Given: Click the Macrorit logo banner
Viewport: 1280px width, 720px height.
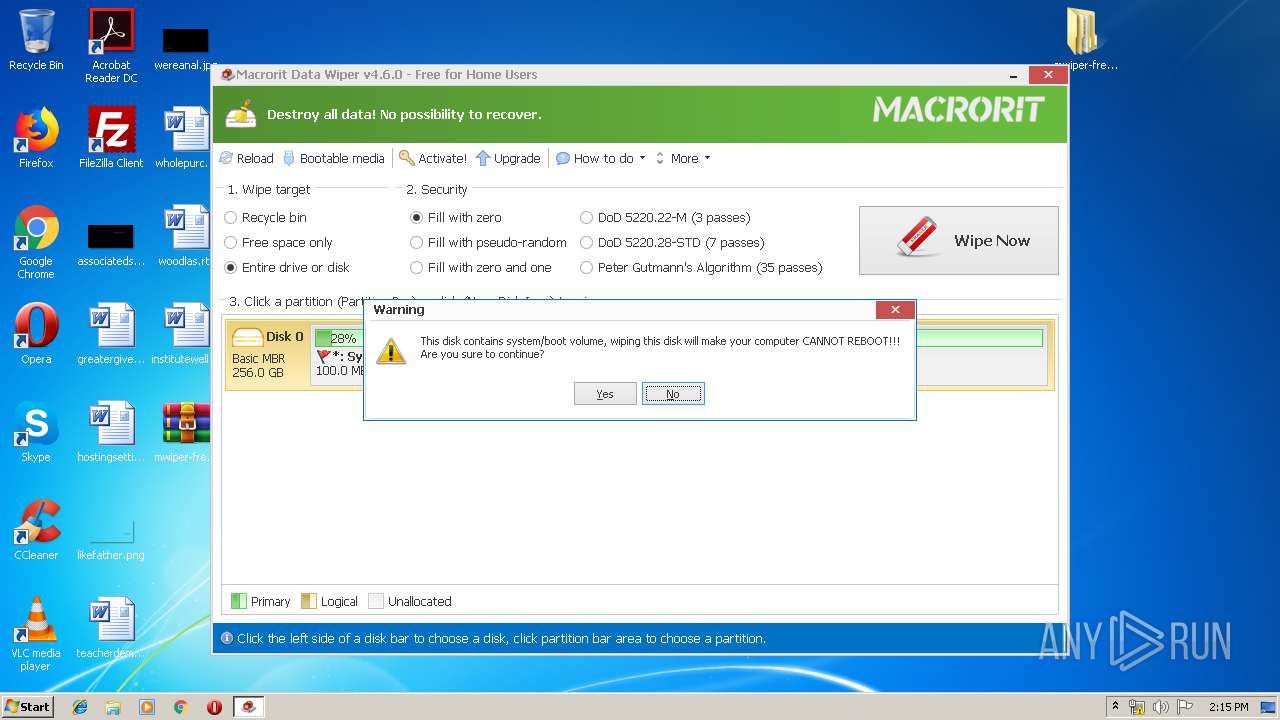Looking at the screenshot, I should 958,110.
